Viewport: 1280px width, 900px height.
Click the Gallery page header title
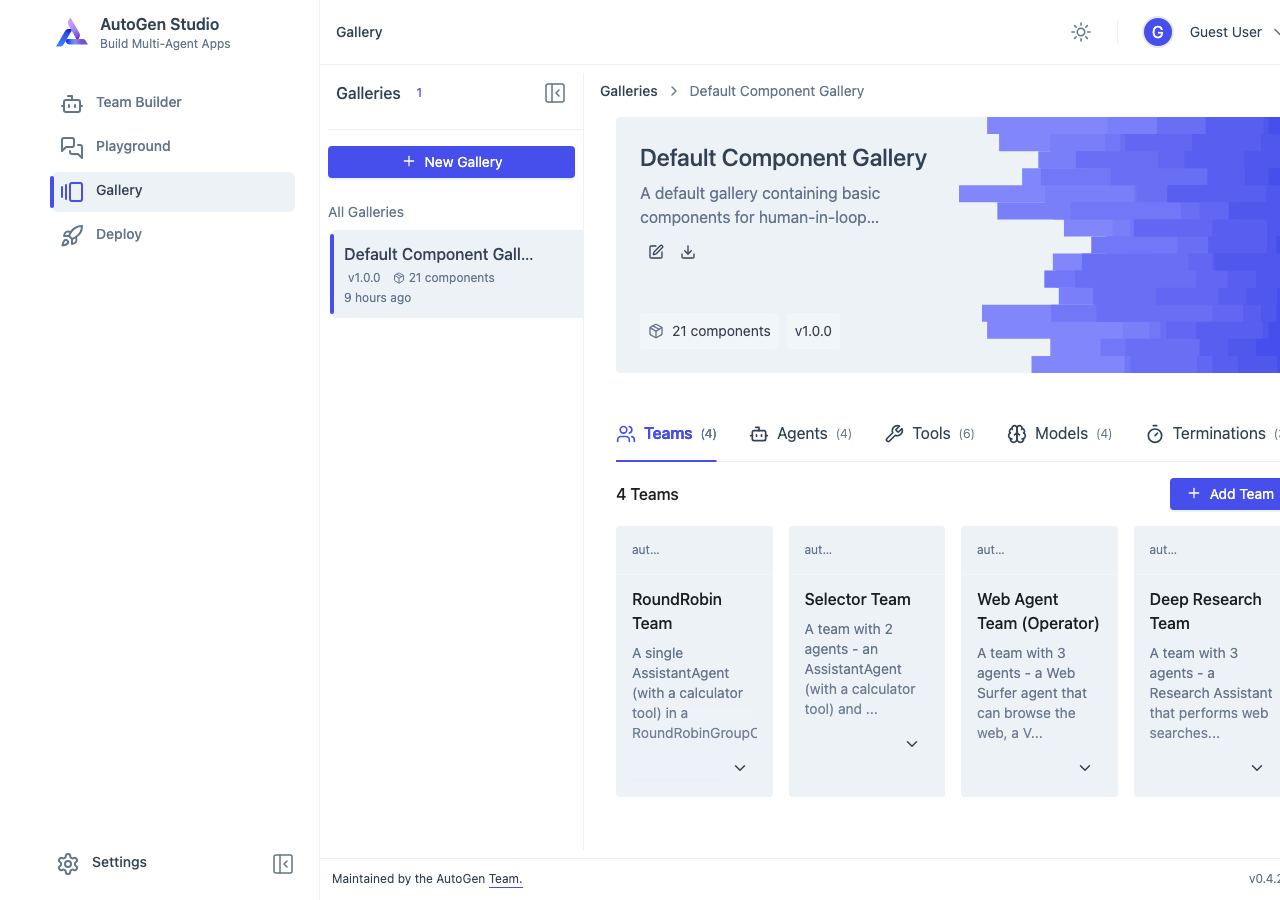(359, 32)
